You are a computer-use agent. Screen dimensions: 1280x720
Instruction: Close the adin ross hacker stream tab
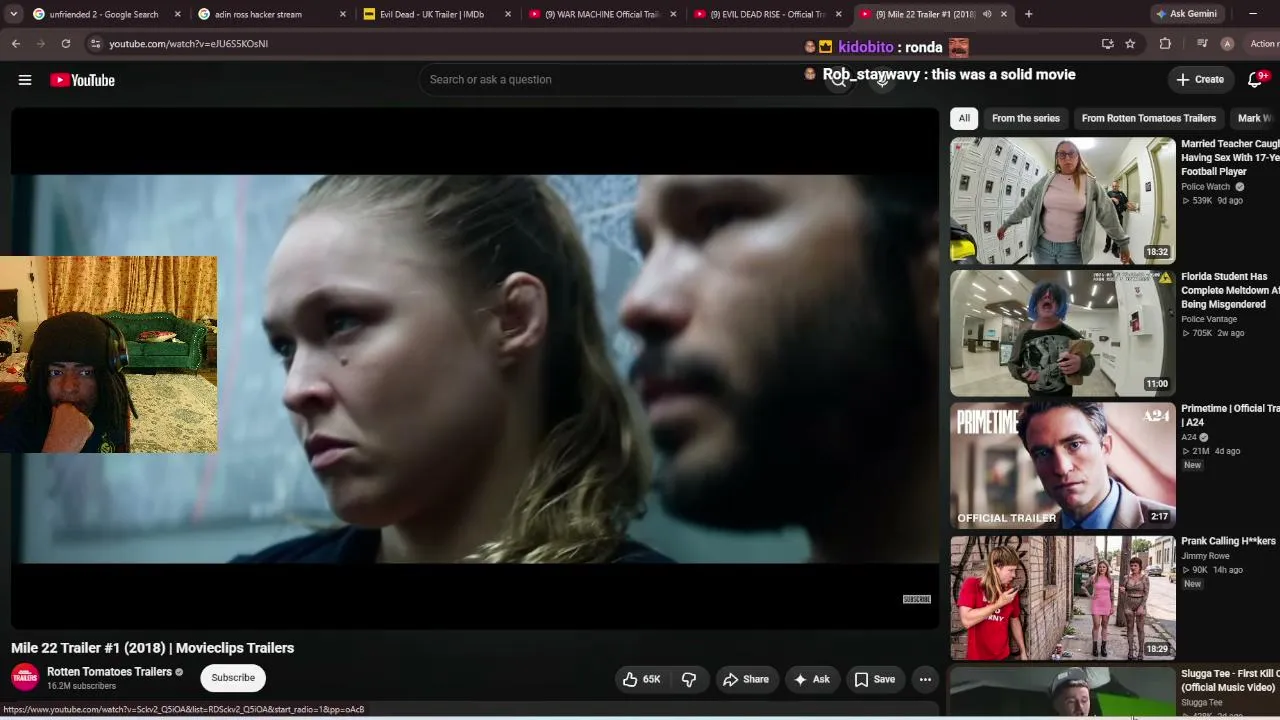click(342, 14)
